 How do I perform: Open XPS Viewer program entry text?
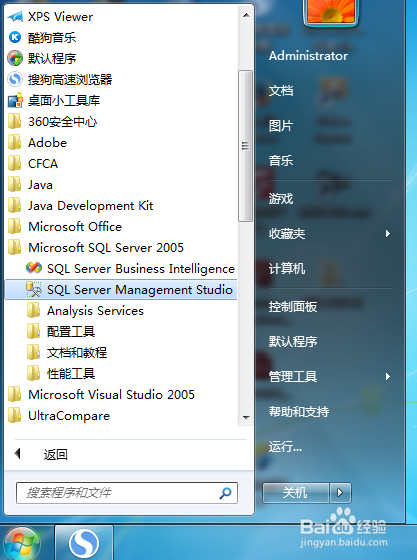(60, 16)
